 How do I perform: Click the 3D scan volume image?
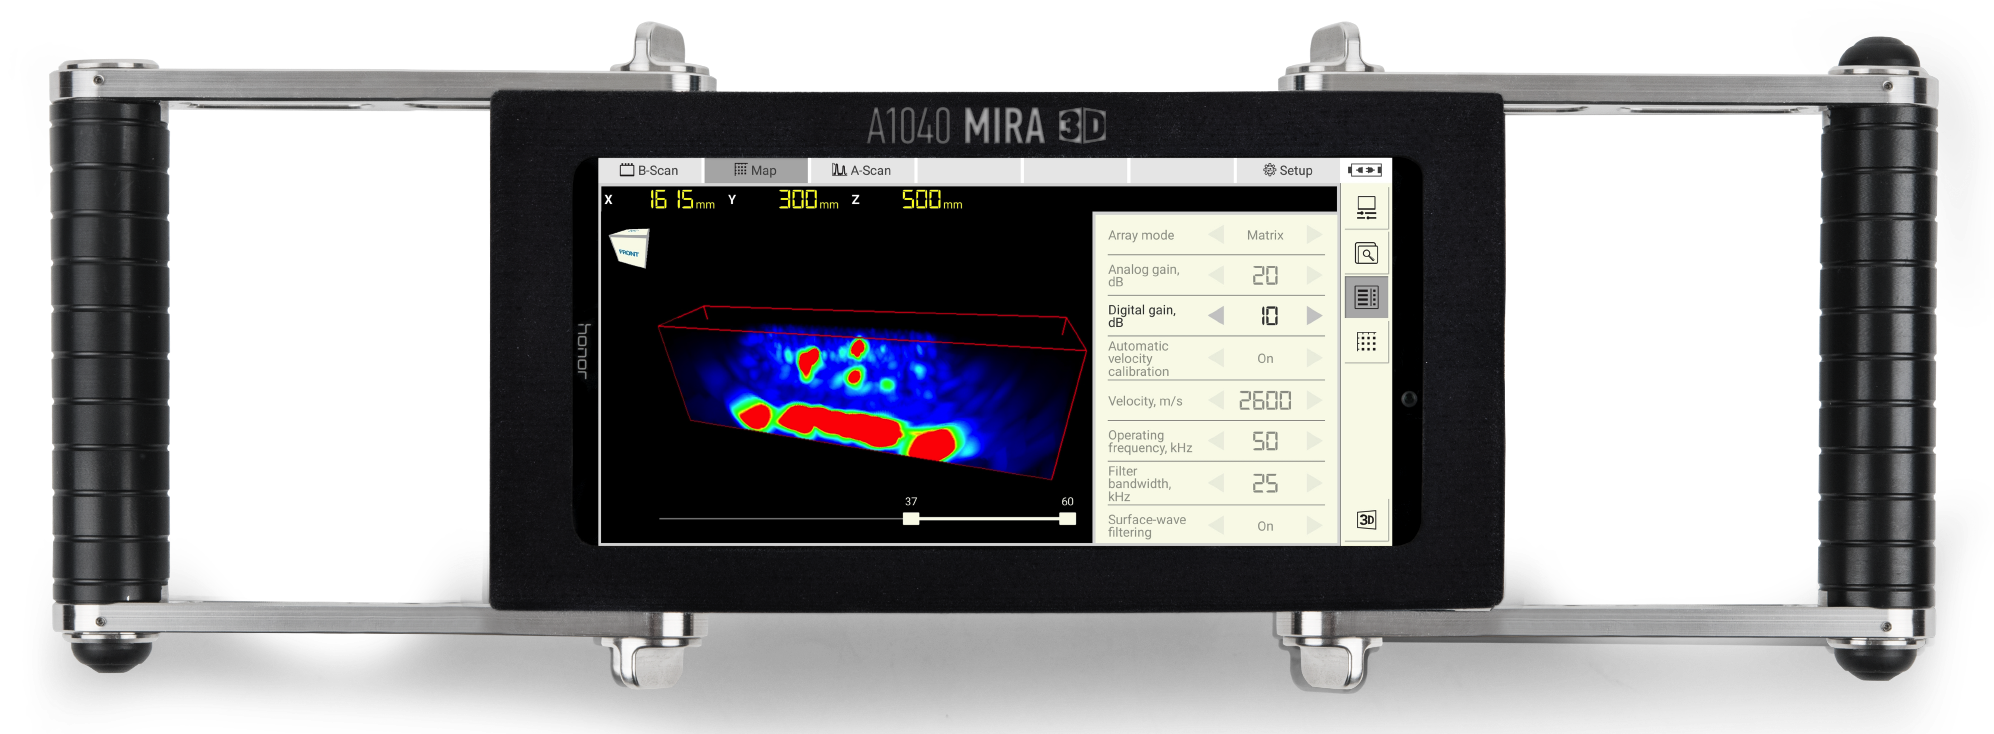tap(872, 392)
